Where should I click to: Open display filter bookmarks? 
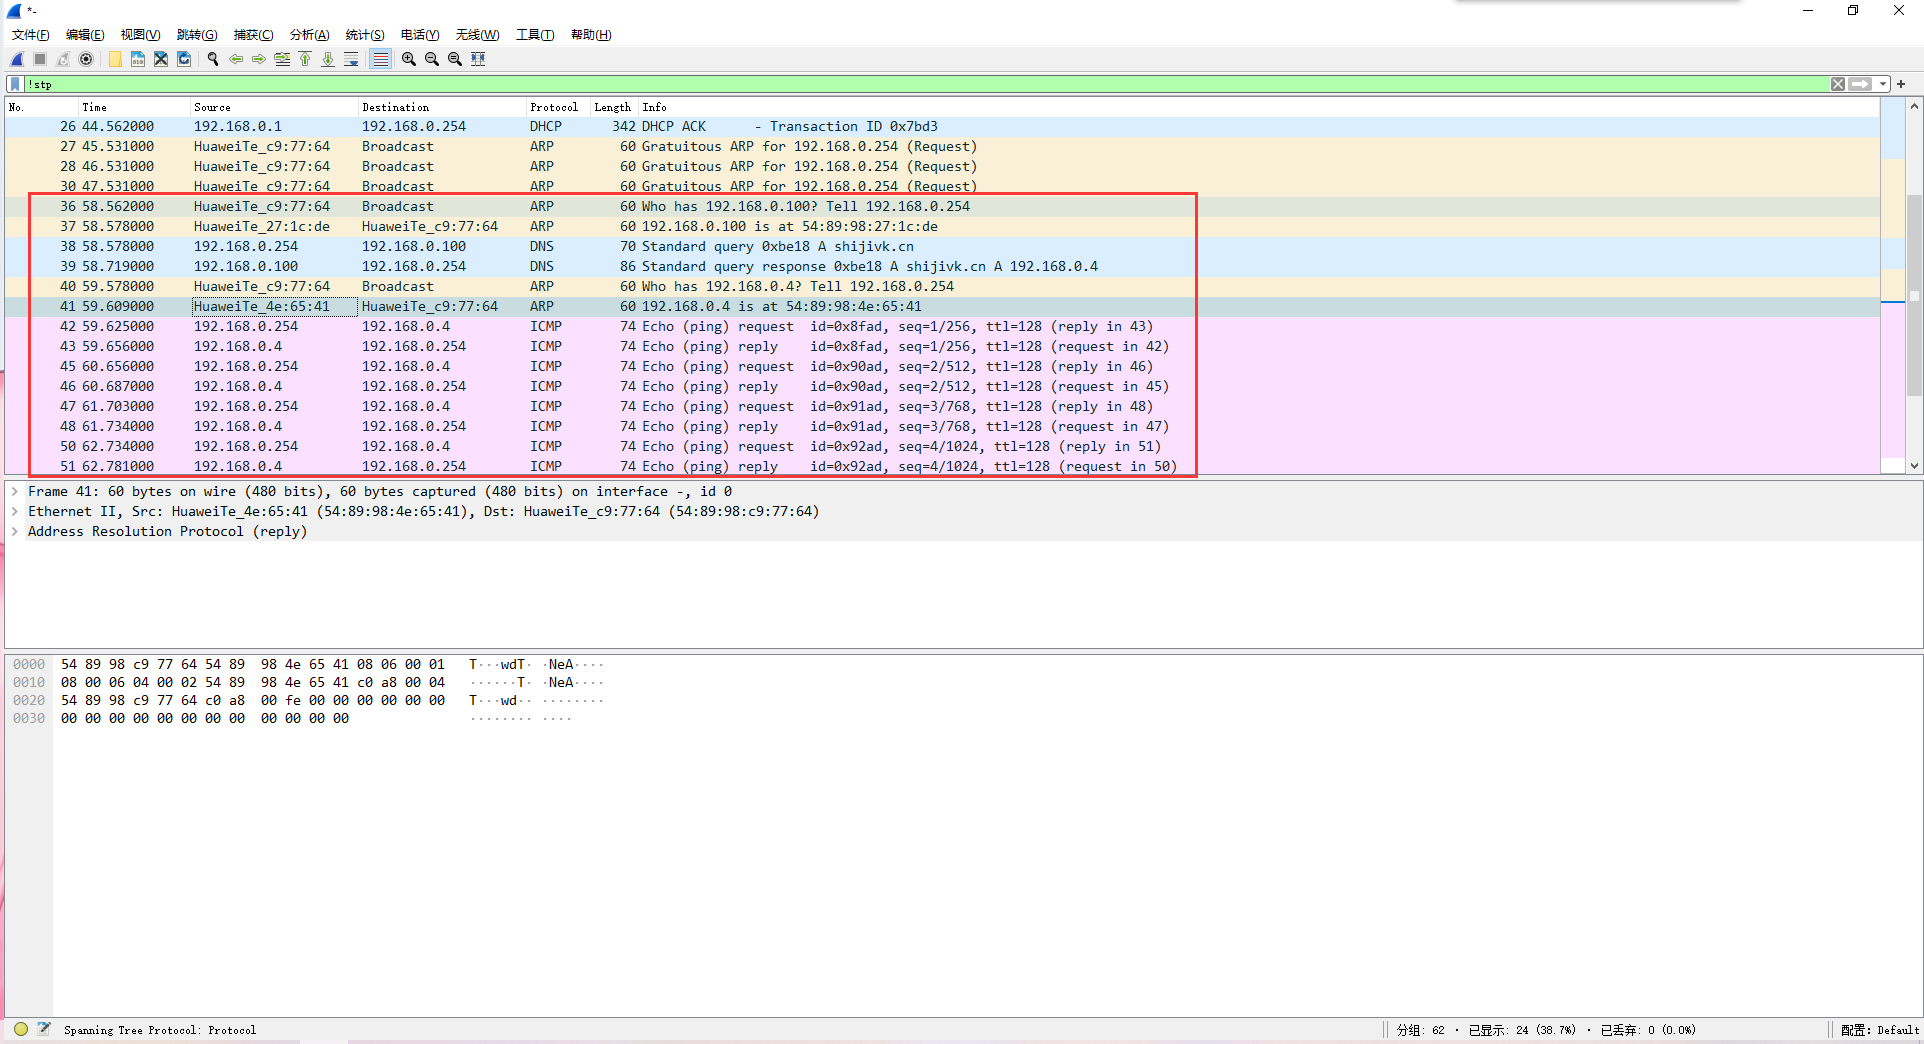click(x=15, y=84)
